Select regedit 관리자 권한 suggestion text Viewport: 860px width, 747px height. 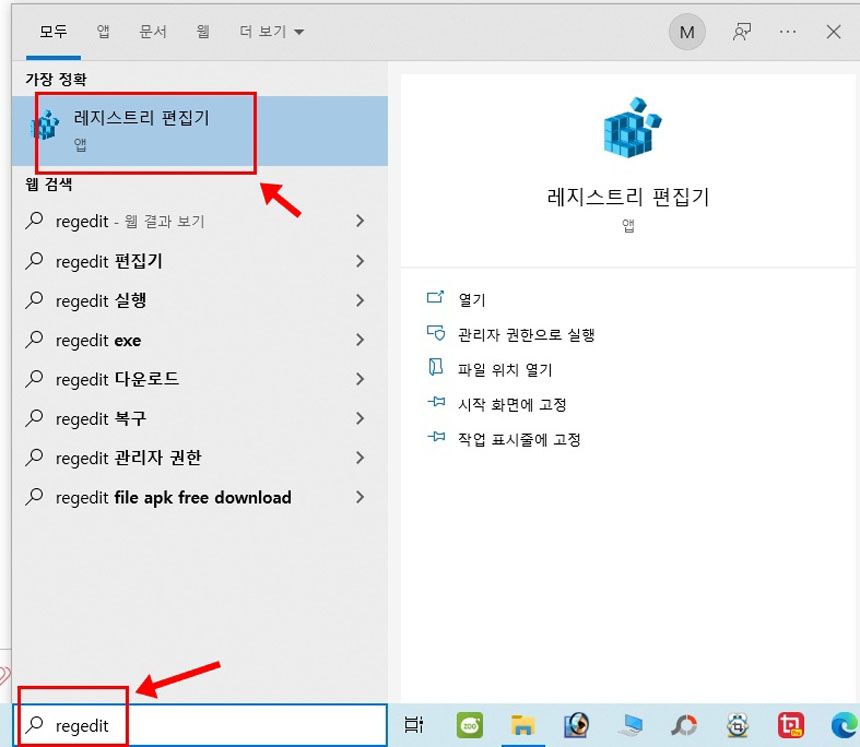coord(129,458)
